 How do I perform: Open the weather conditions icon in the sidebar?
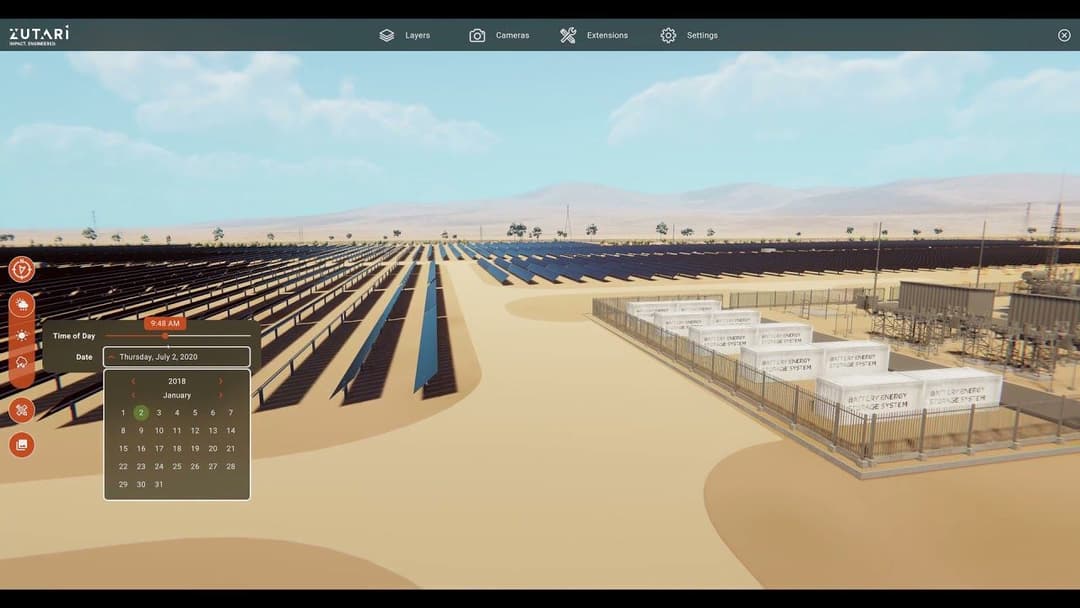pos(22,302)
